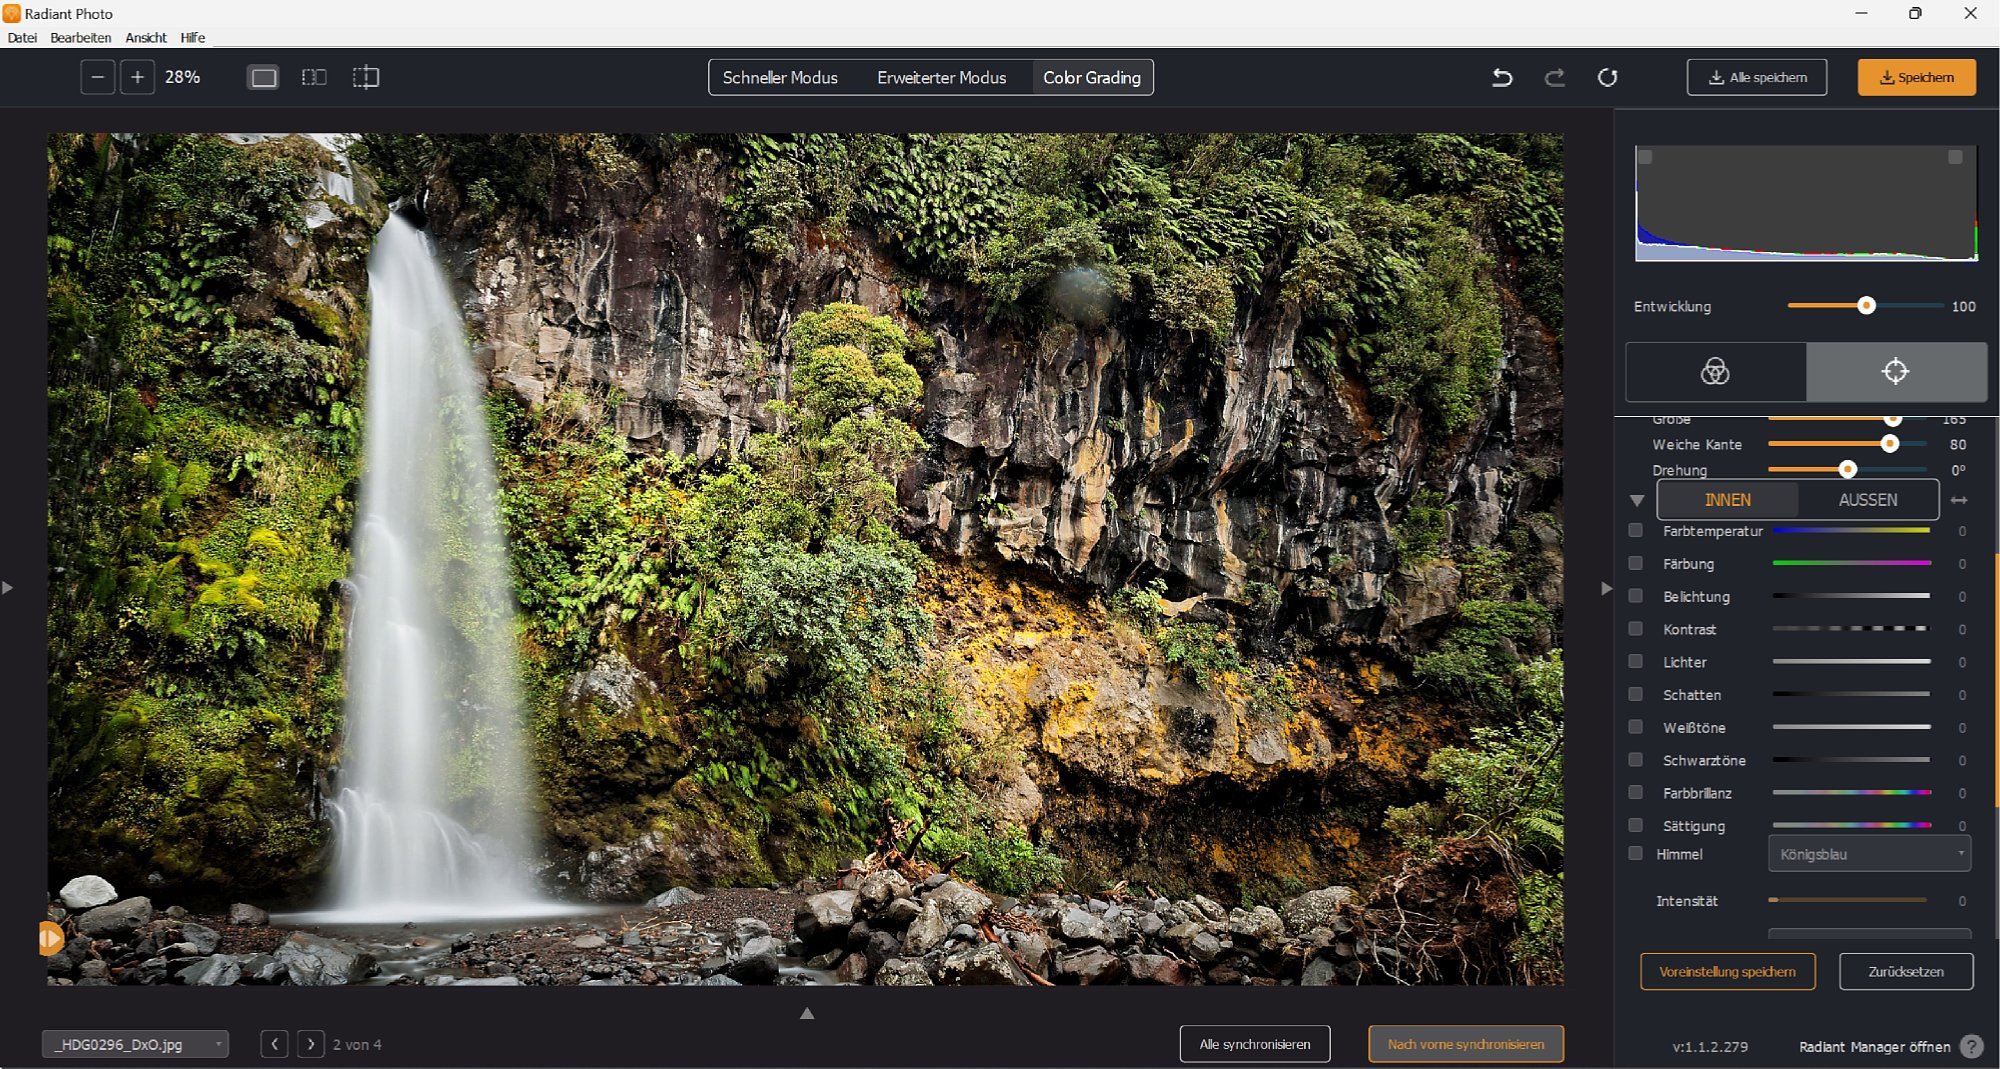Expand the left side panel arrow
The height and width of the screenshot is (1069, 2000).
tap(8, 588)
